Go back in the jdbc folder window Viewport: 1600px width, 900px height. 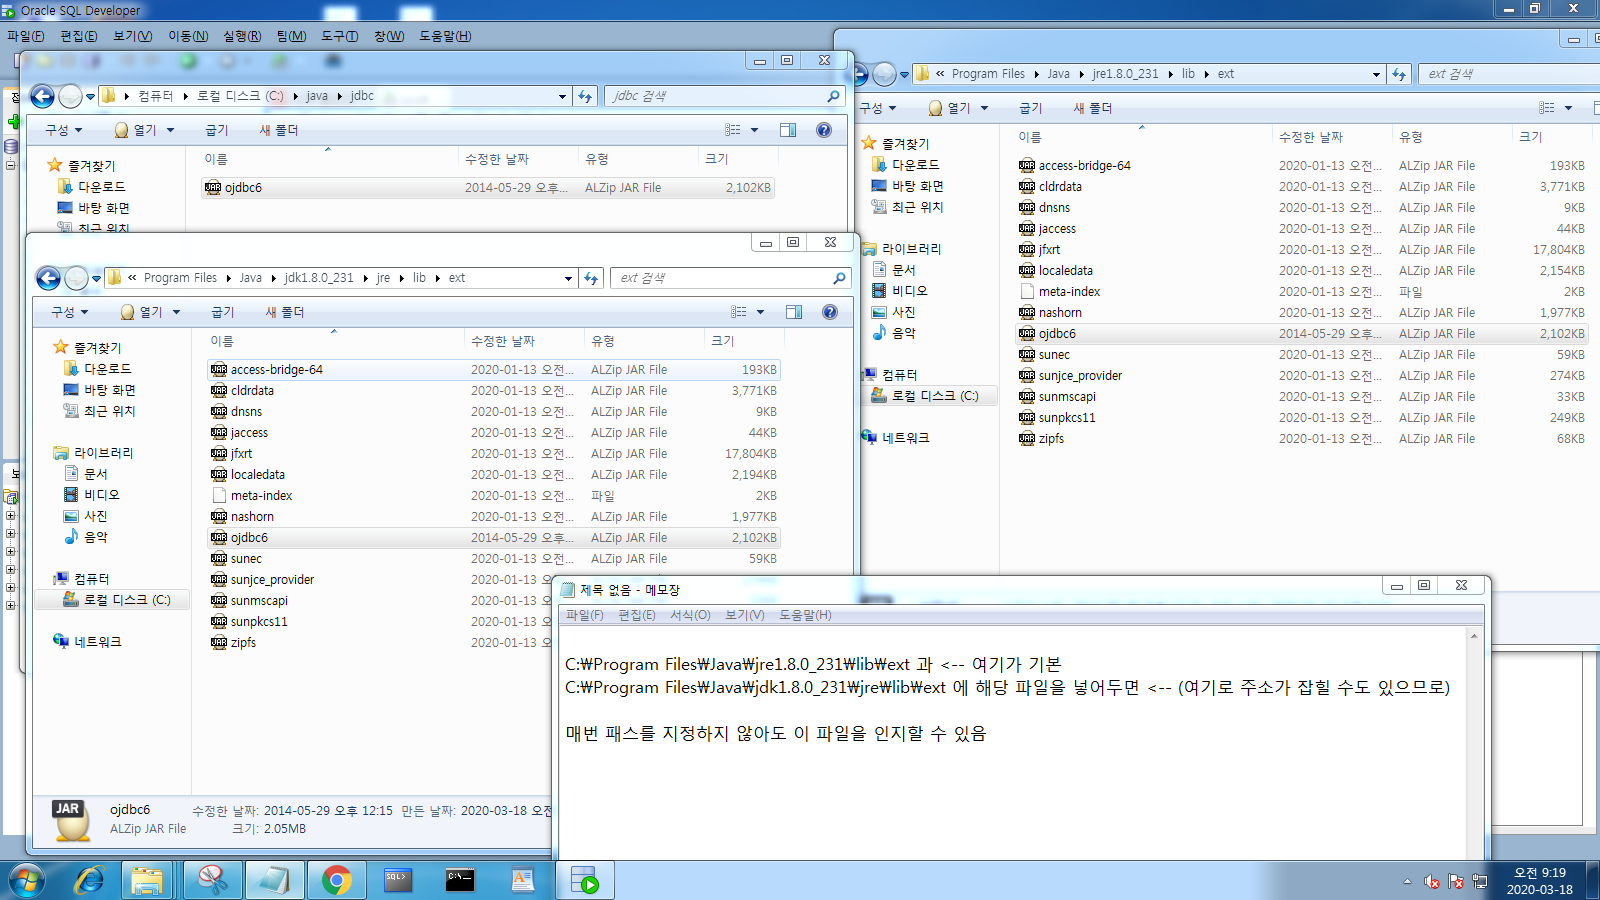click(x=42, y=96)
